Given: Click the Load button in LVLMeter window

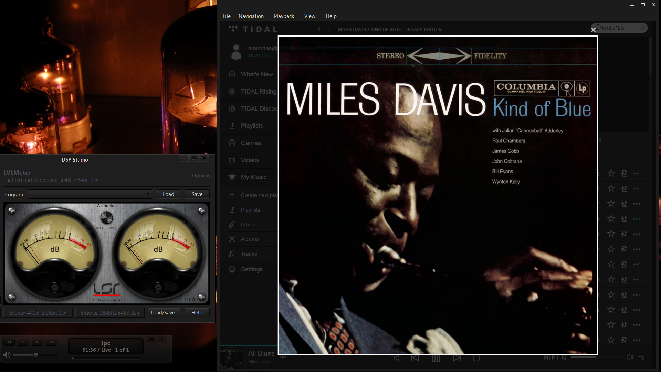Looking at the screenshot, I should 168,194.
